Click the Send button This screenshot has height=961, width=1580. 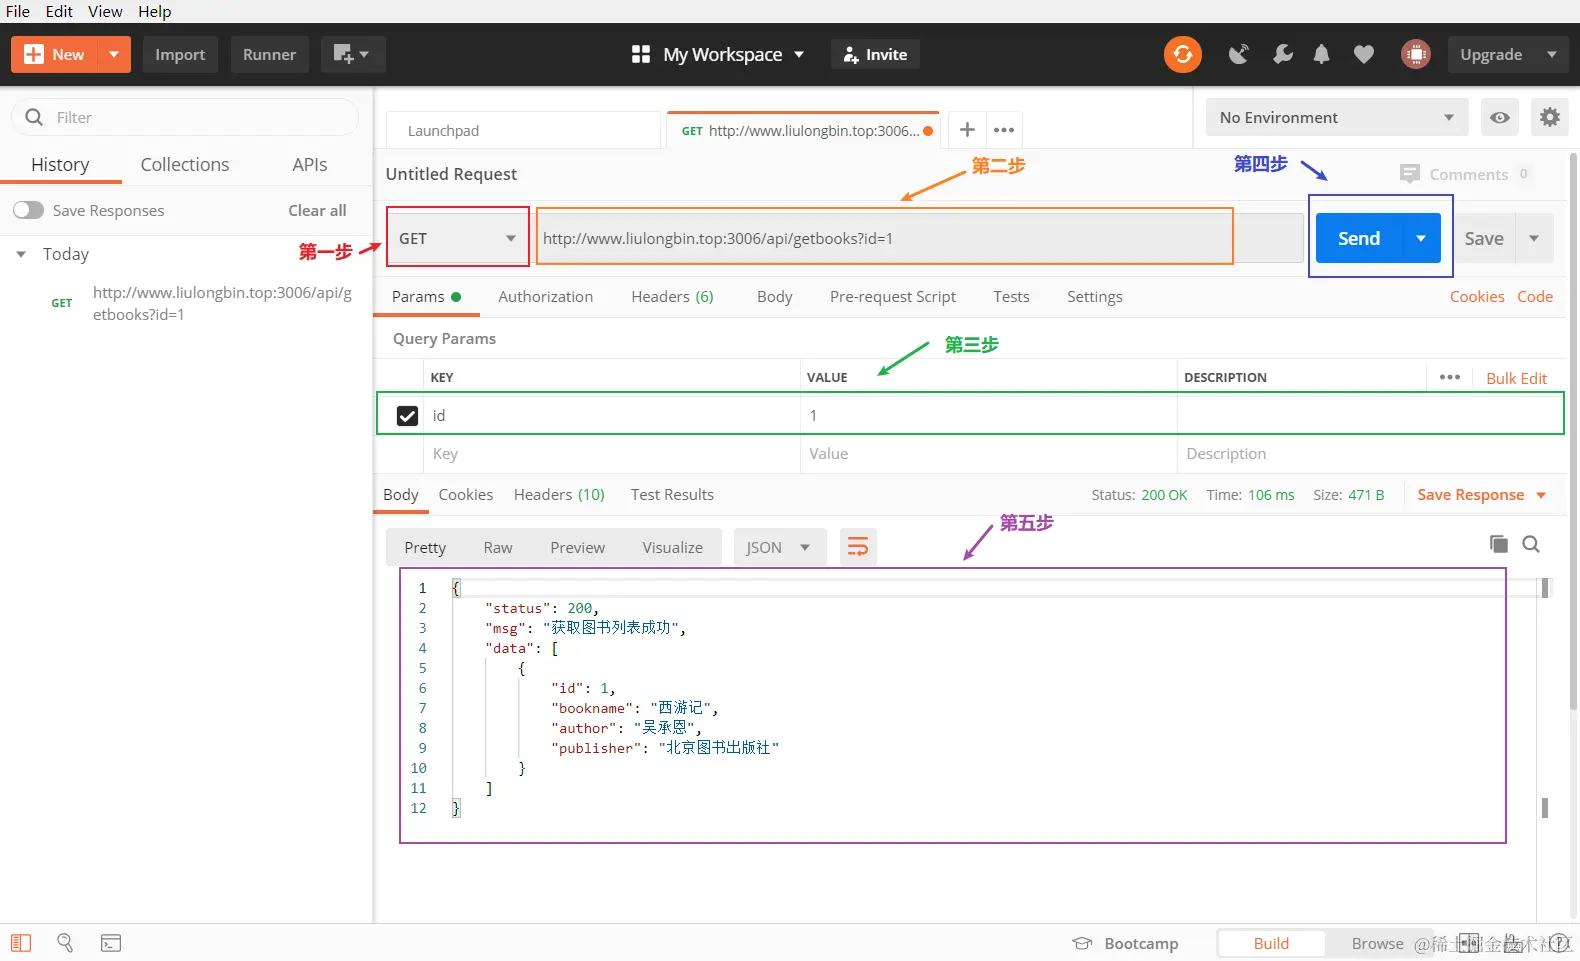pos(1359,238)
